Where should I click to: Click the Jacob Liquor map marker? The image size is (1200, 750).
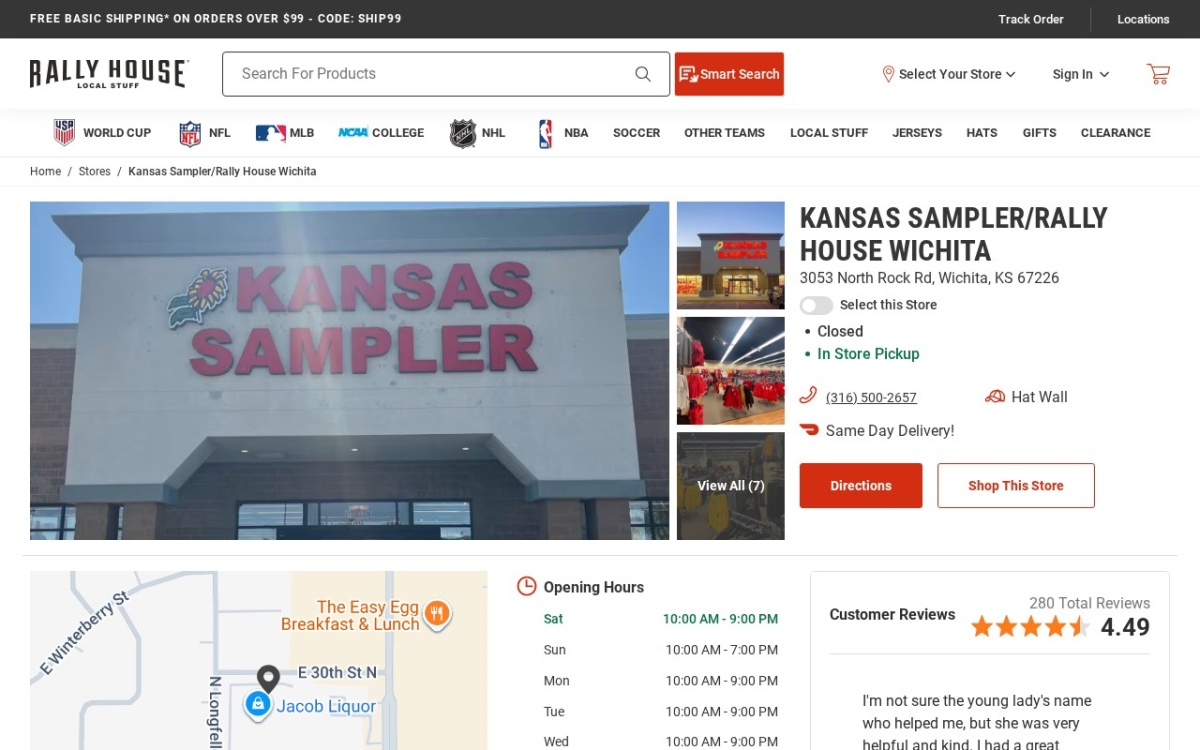(258, 705)
